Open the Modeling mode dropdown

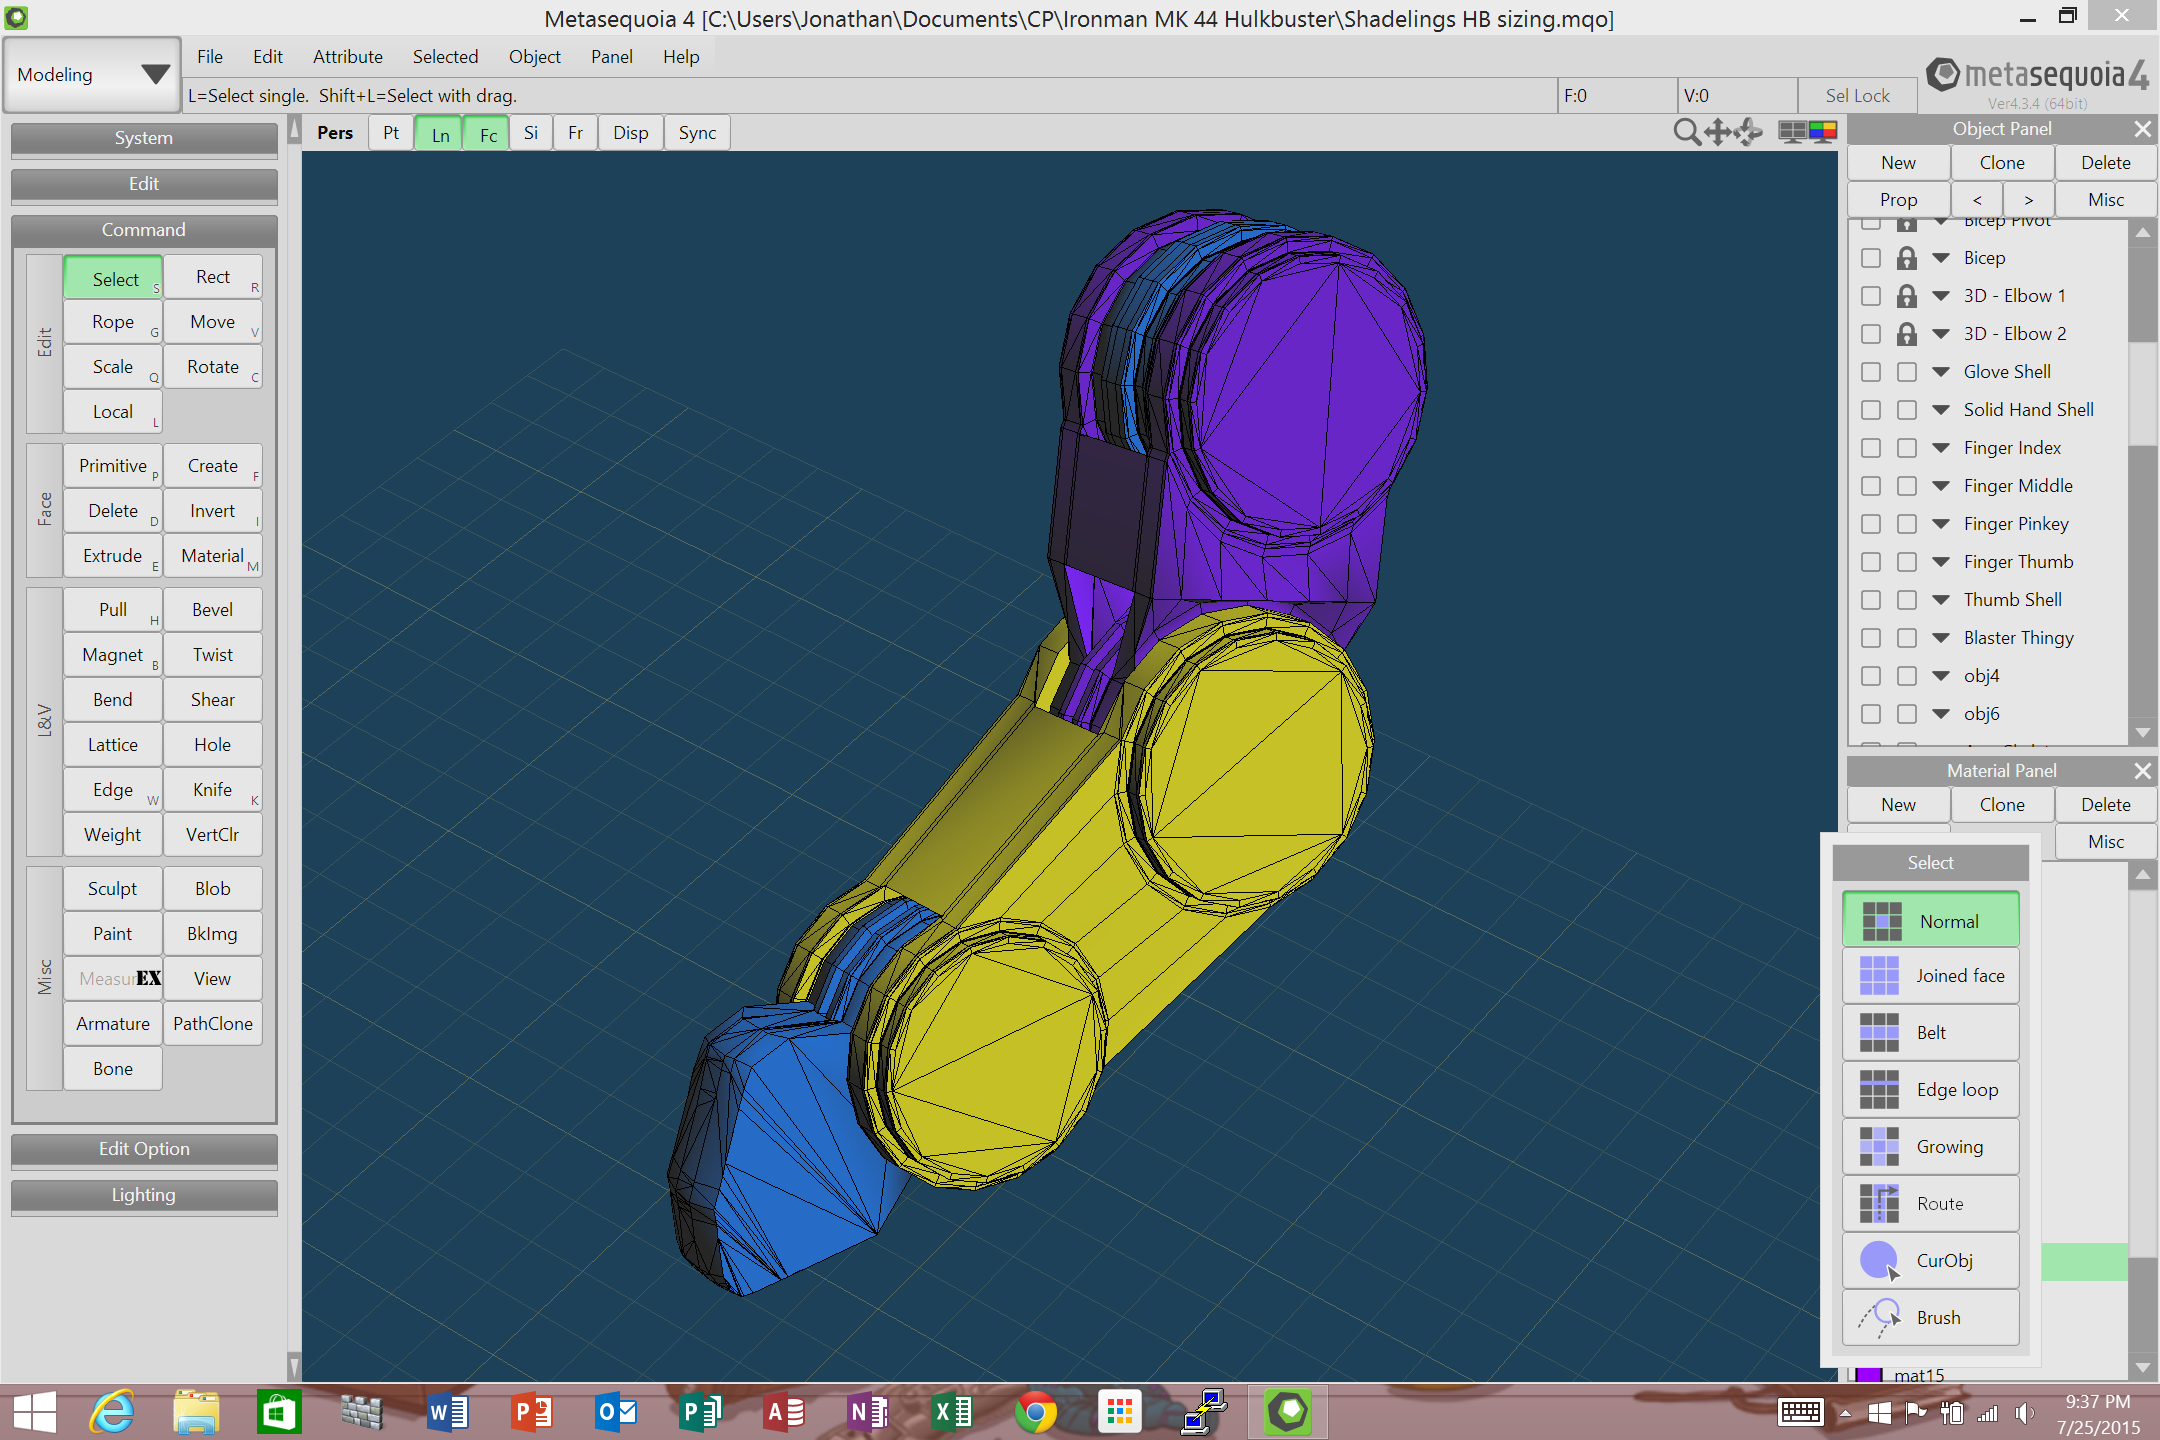click(x=92, y=75)
